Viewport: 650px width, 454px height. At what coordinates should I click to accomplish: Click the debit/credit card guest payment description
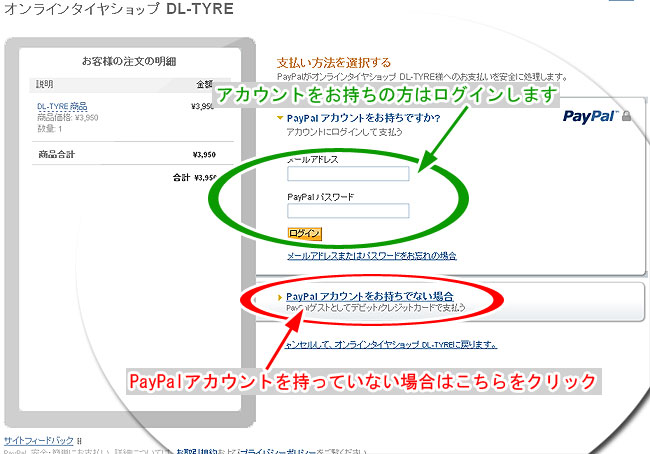pyautogui.click(x=376, y=308)
